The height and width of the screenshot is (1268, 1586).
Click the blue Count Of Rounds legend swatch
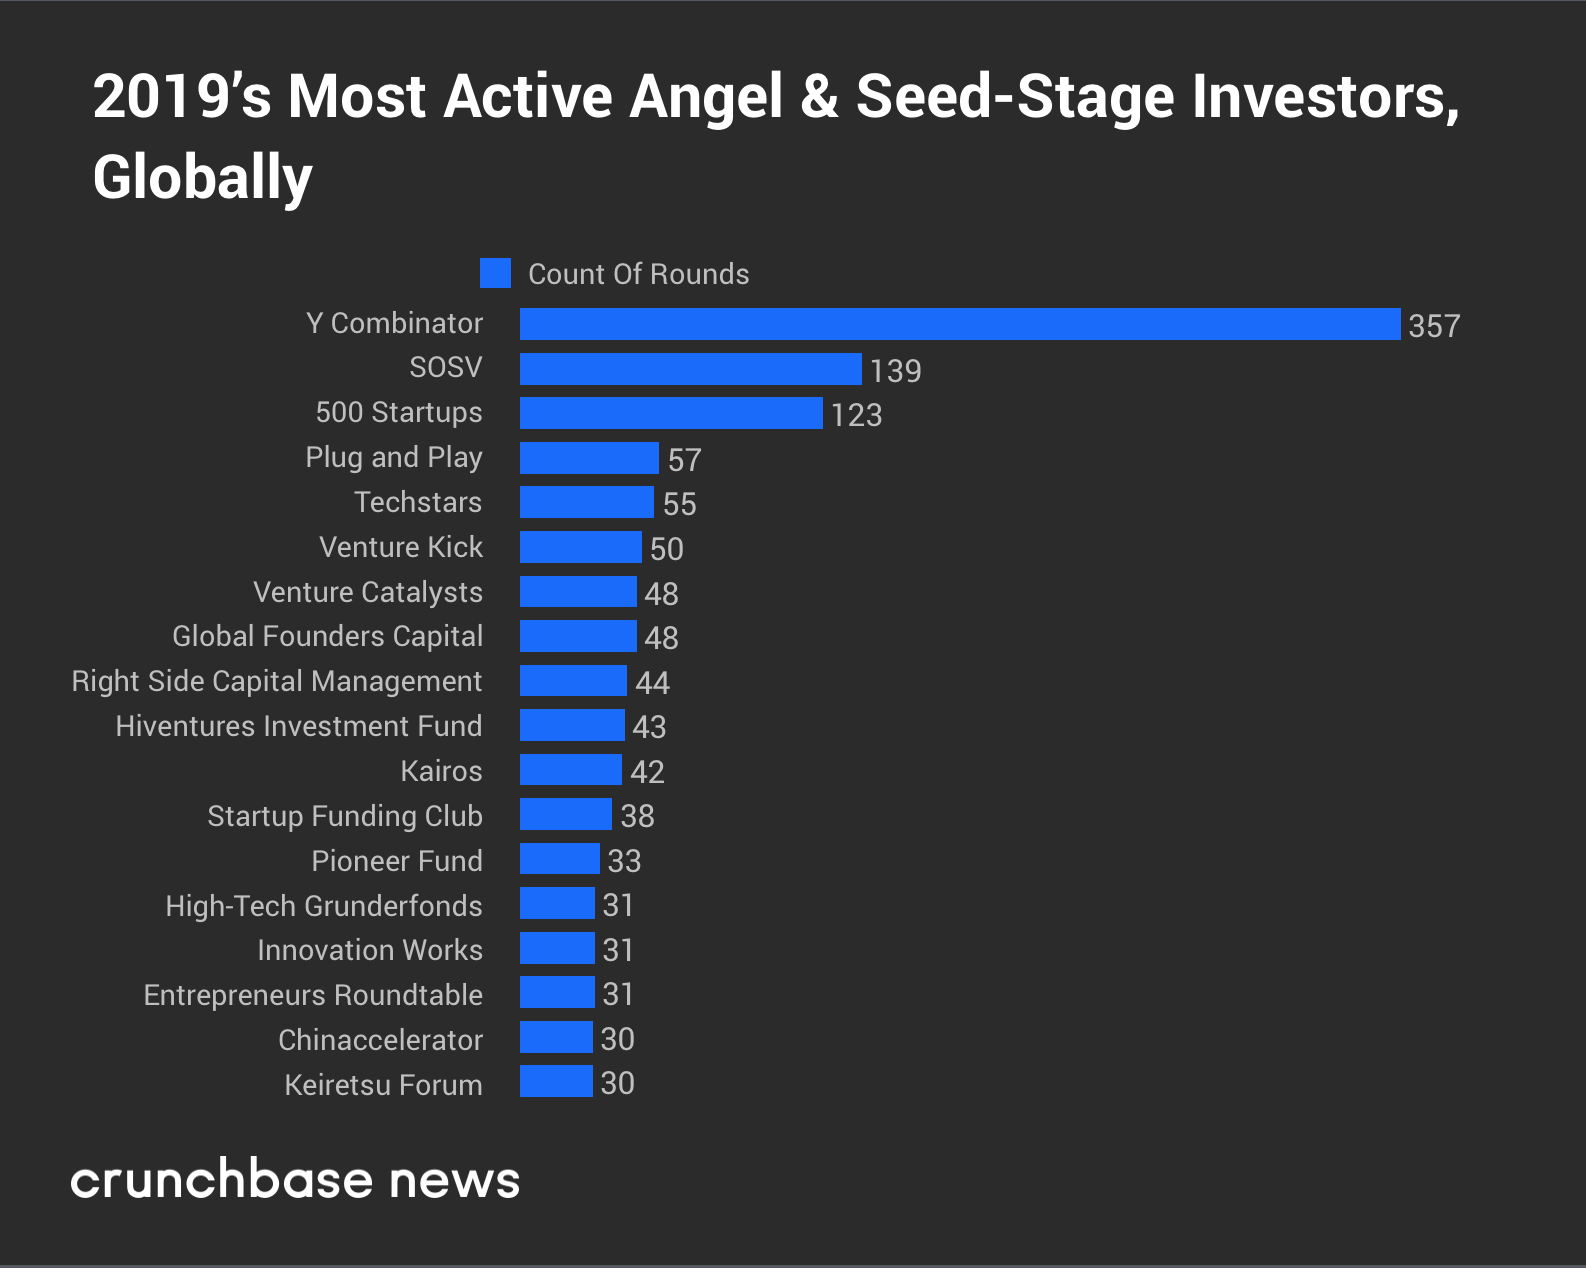point(495,273)
